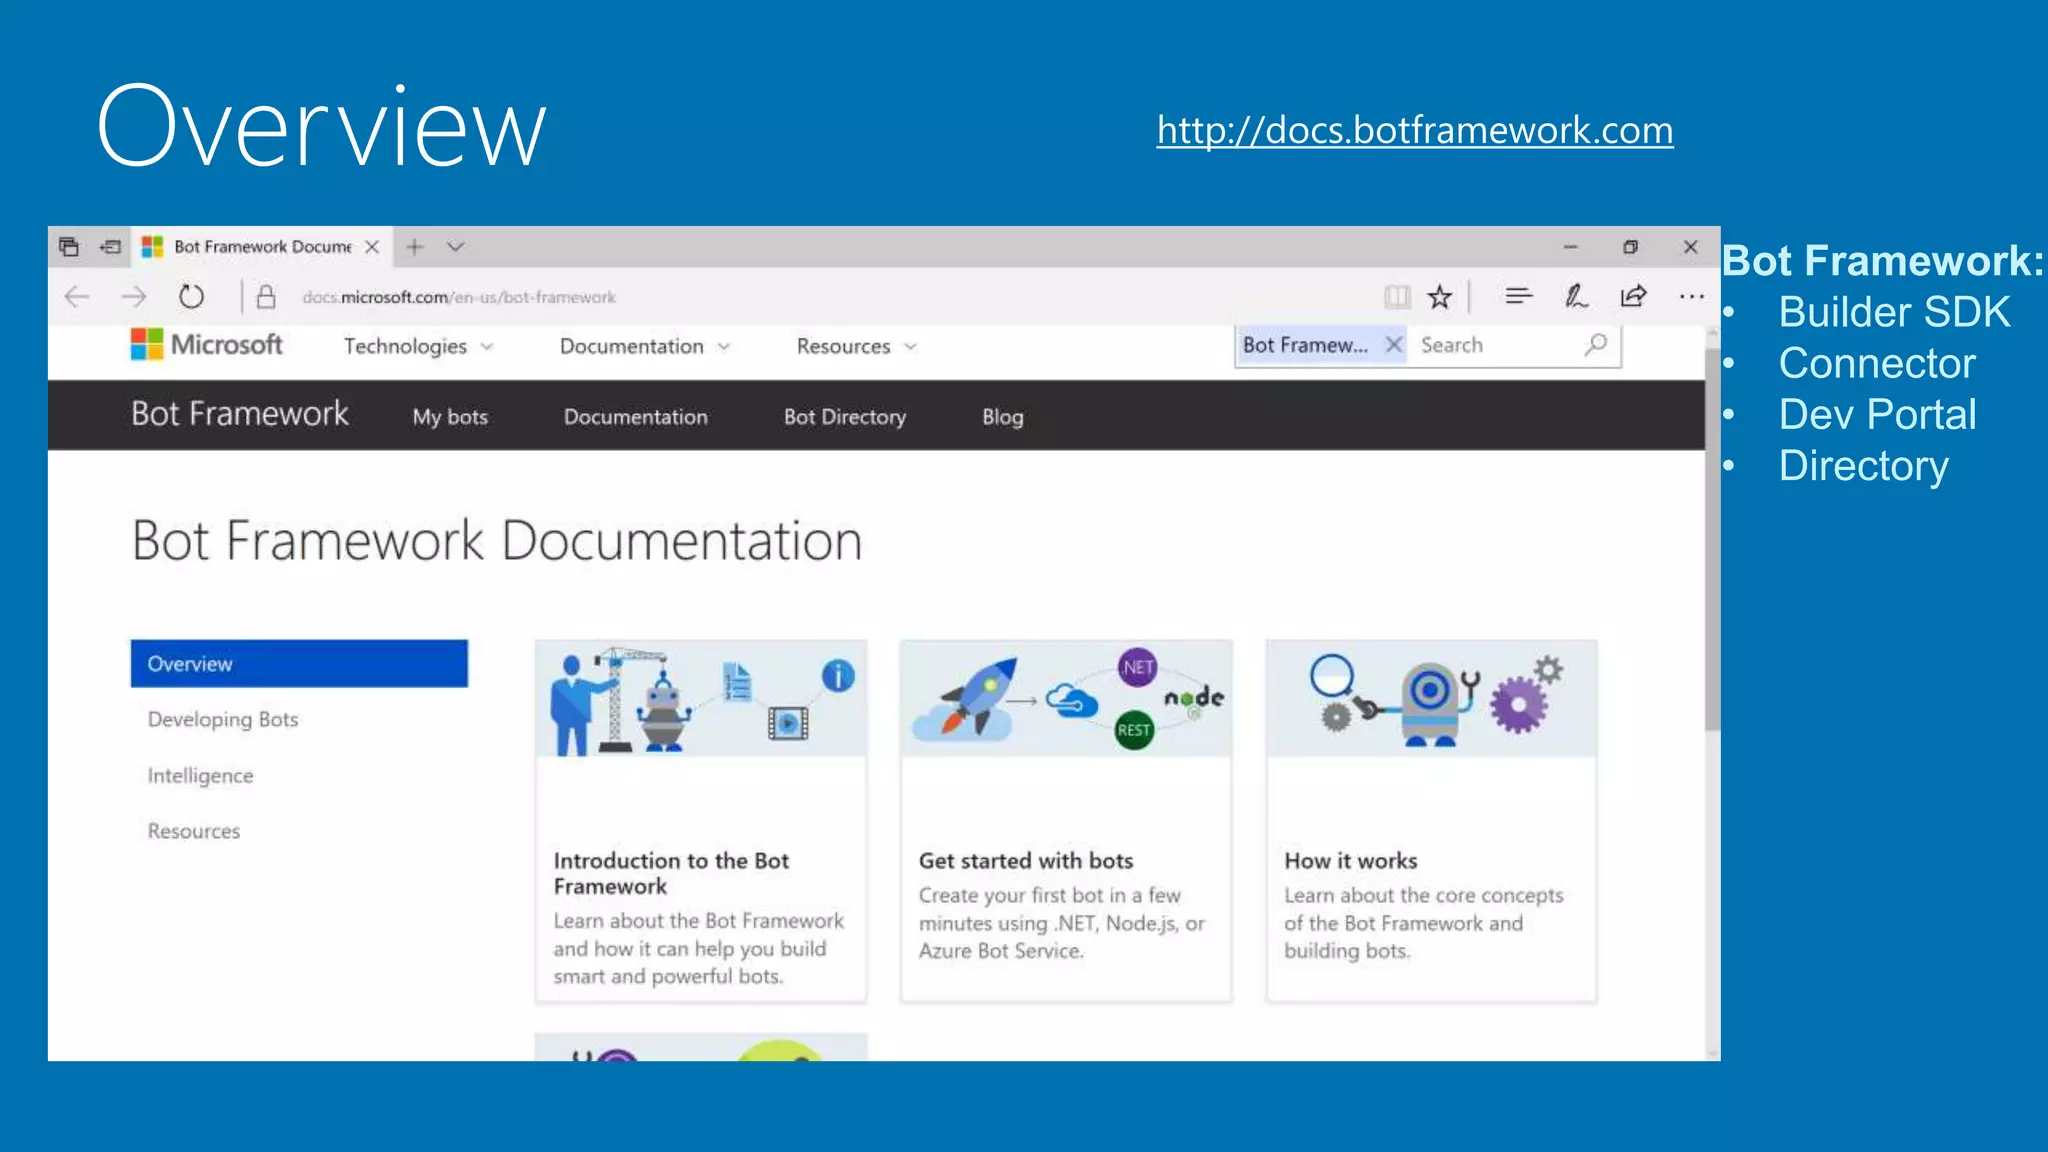Image resolution: width=2048 pixels, height=1152 pixels.
Task: Click Introduction to the Bot Framework heading
Action: pos(671,873)
